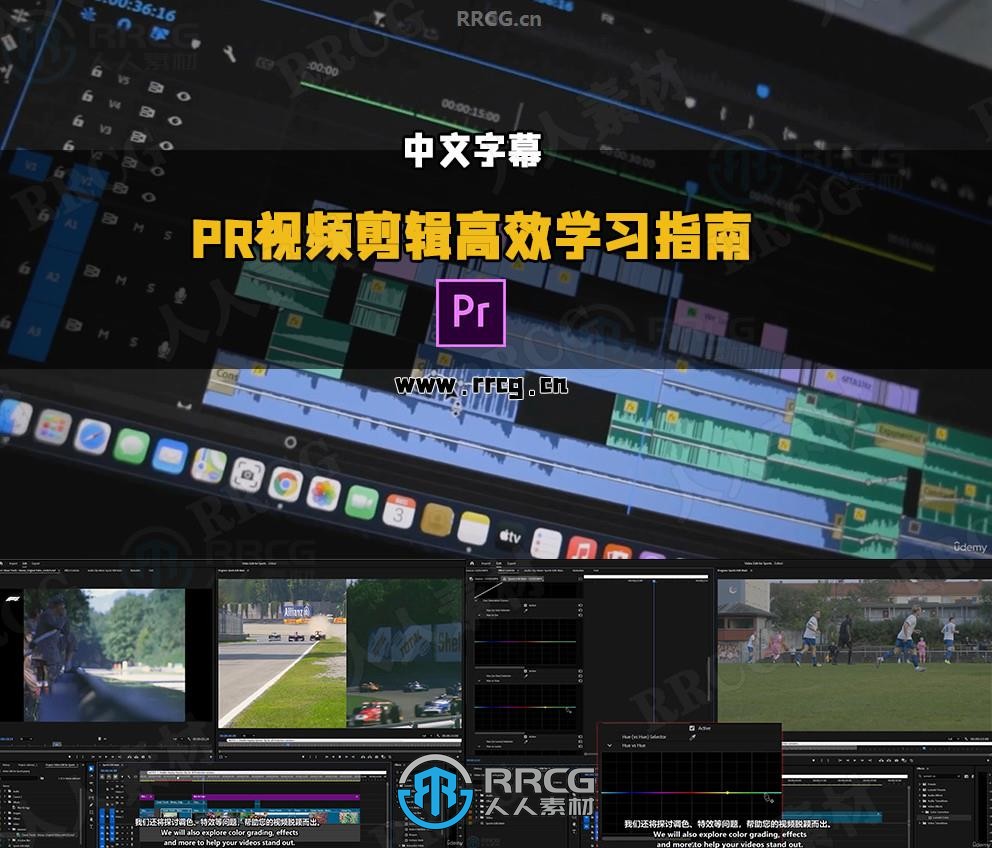
Task: Enable voice-over record mic on A3
Action: [x=164, y=349]
